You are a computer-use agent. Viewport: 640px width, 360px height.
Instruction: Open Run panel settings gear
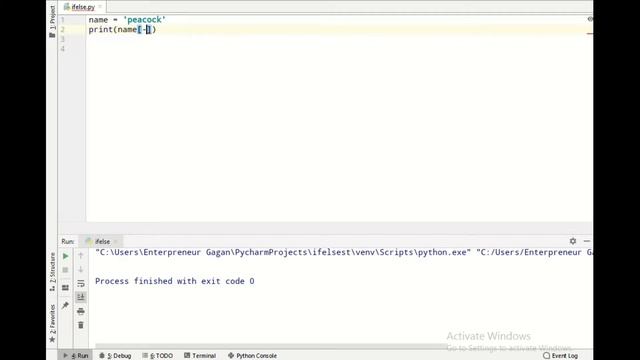[x=573, y=241]
